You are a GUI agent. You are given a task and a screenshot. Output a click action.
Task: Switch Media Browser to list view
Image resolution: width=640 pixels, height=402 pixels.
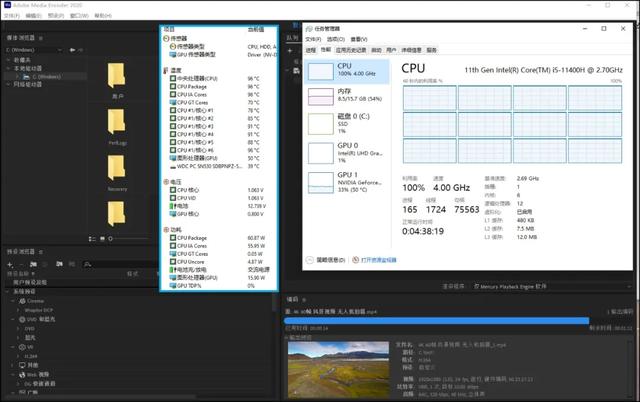point(92,239)
